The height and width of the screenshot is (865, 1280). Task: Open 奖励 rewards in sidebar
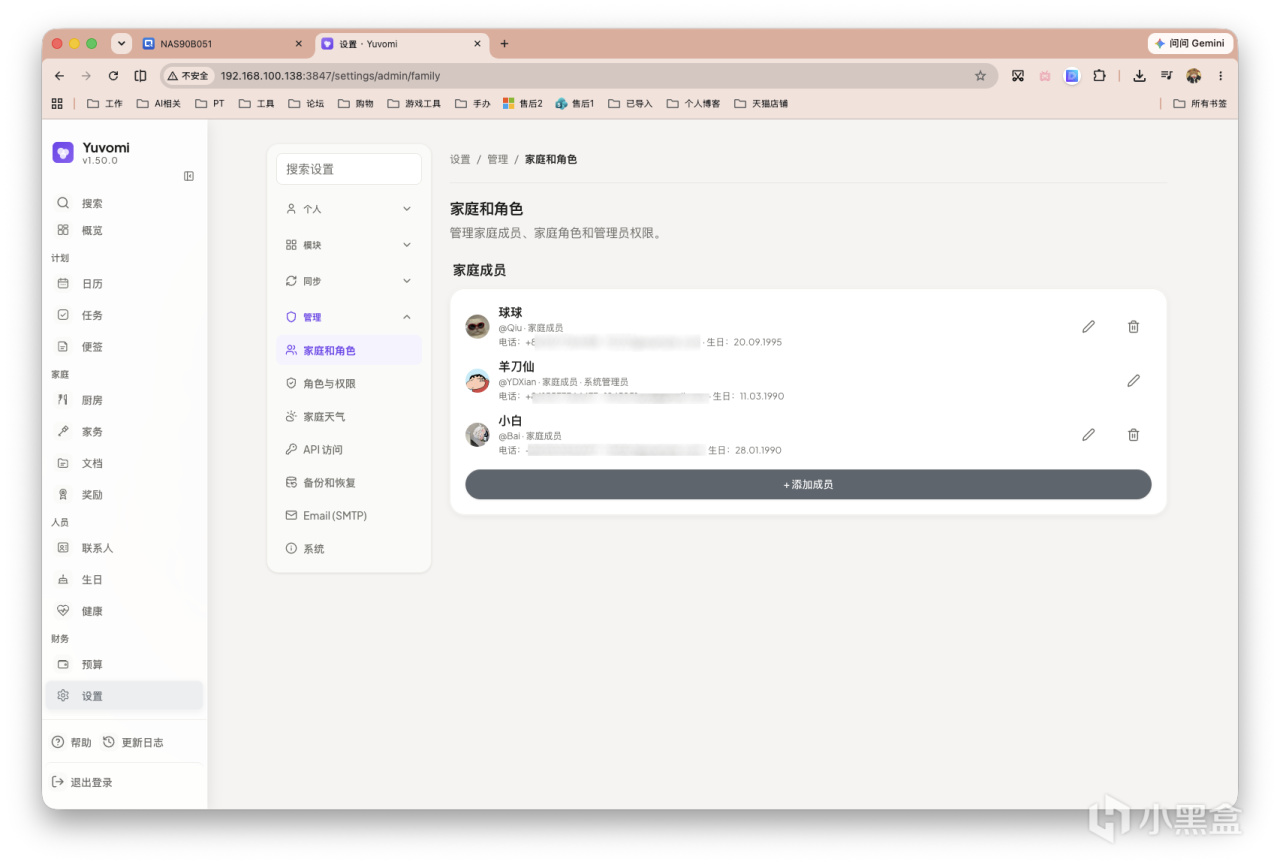[124, 495]
